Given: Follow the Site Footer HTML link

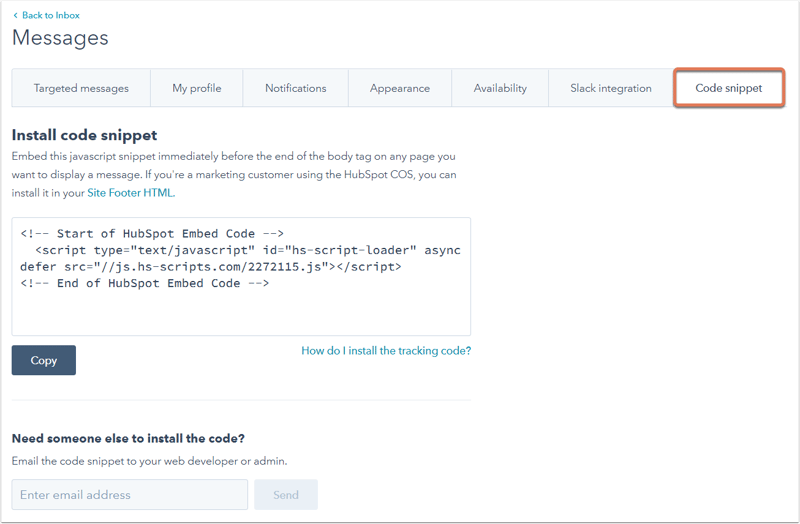Looking at the screenshot, I should (x=131, y=193).
